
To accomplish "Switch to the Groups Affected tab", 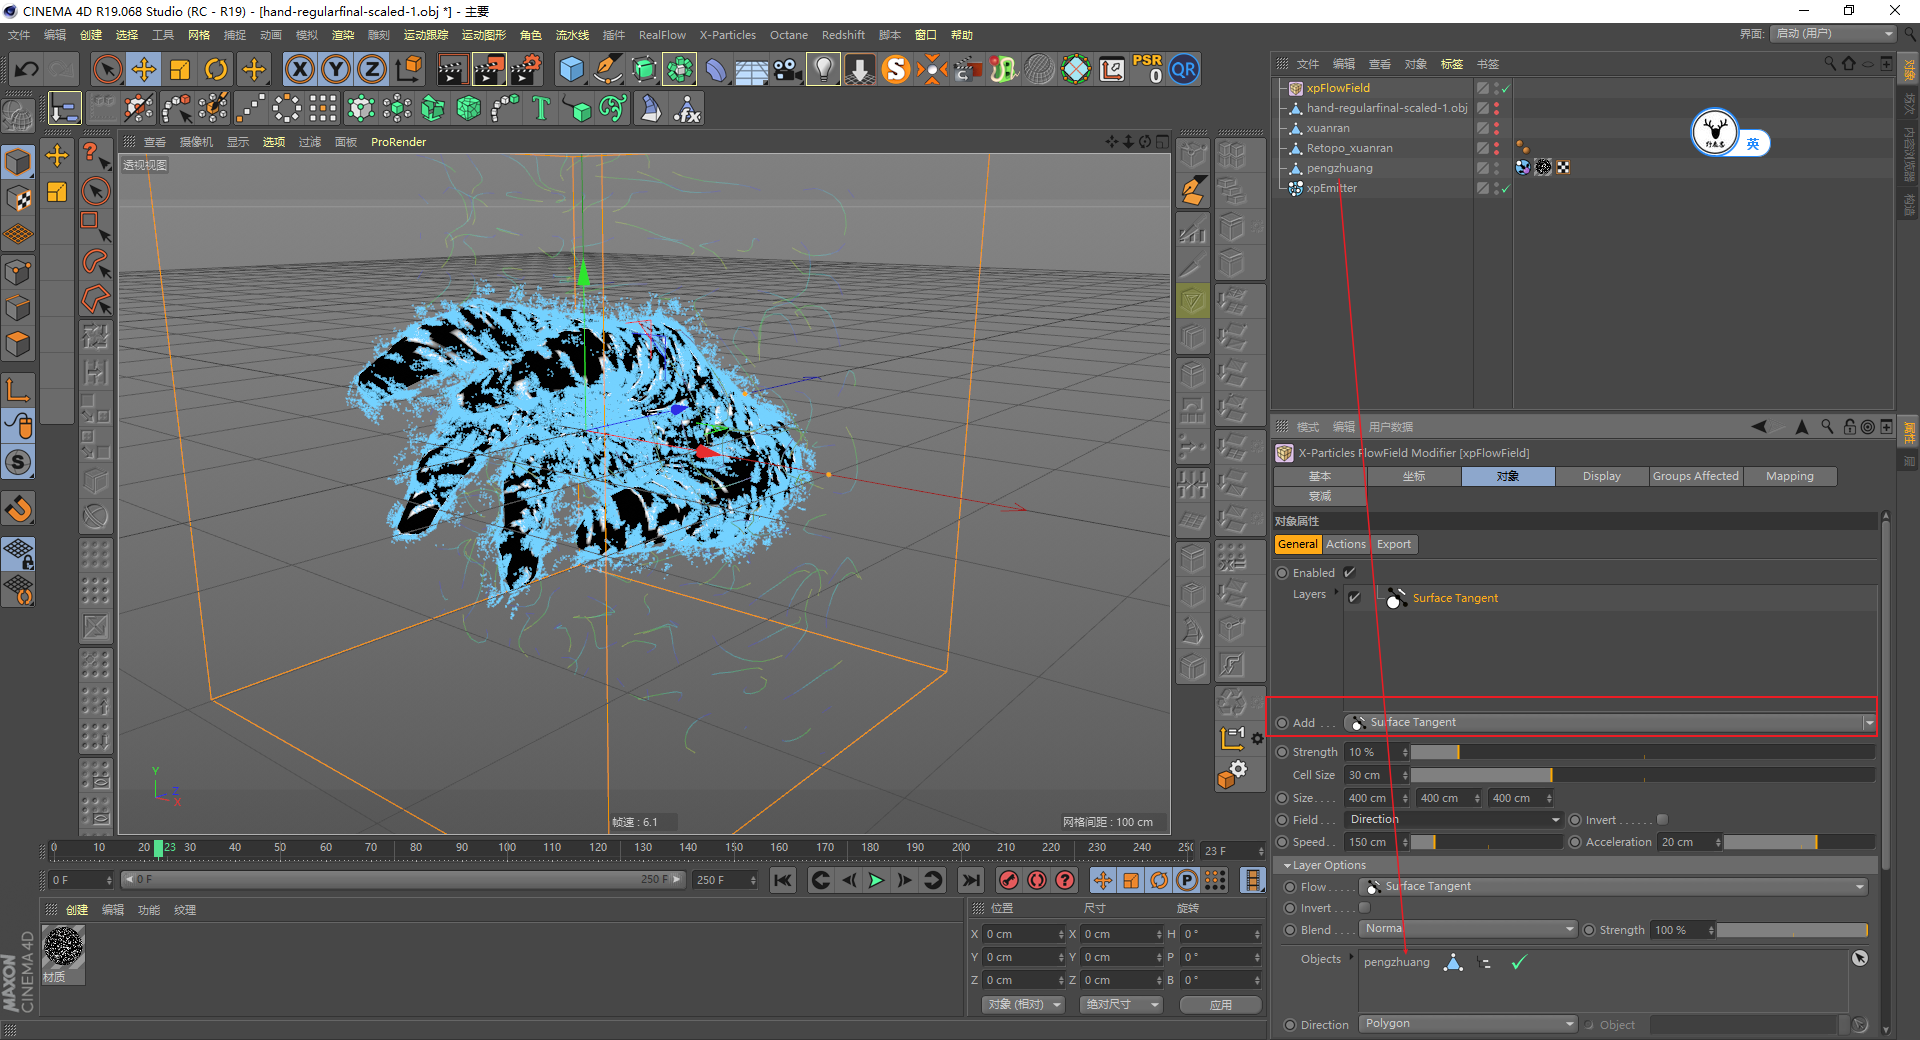I will click(x=1695, y=476).
